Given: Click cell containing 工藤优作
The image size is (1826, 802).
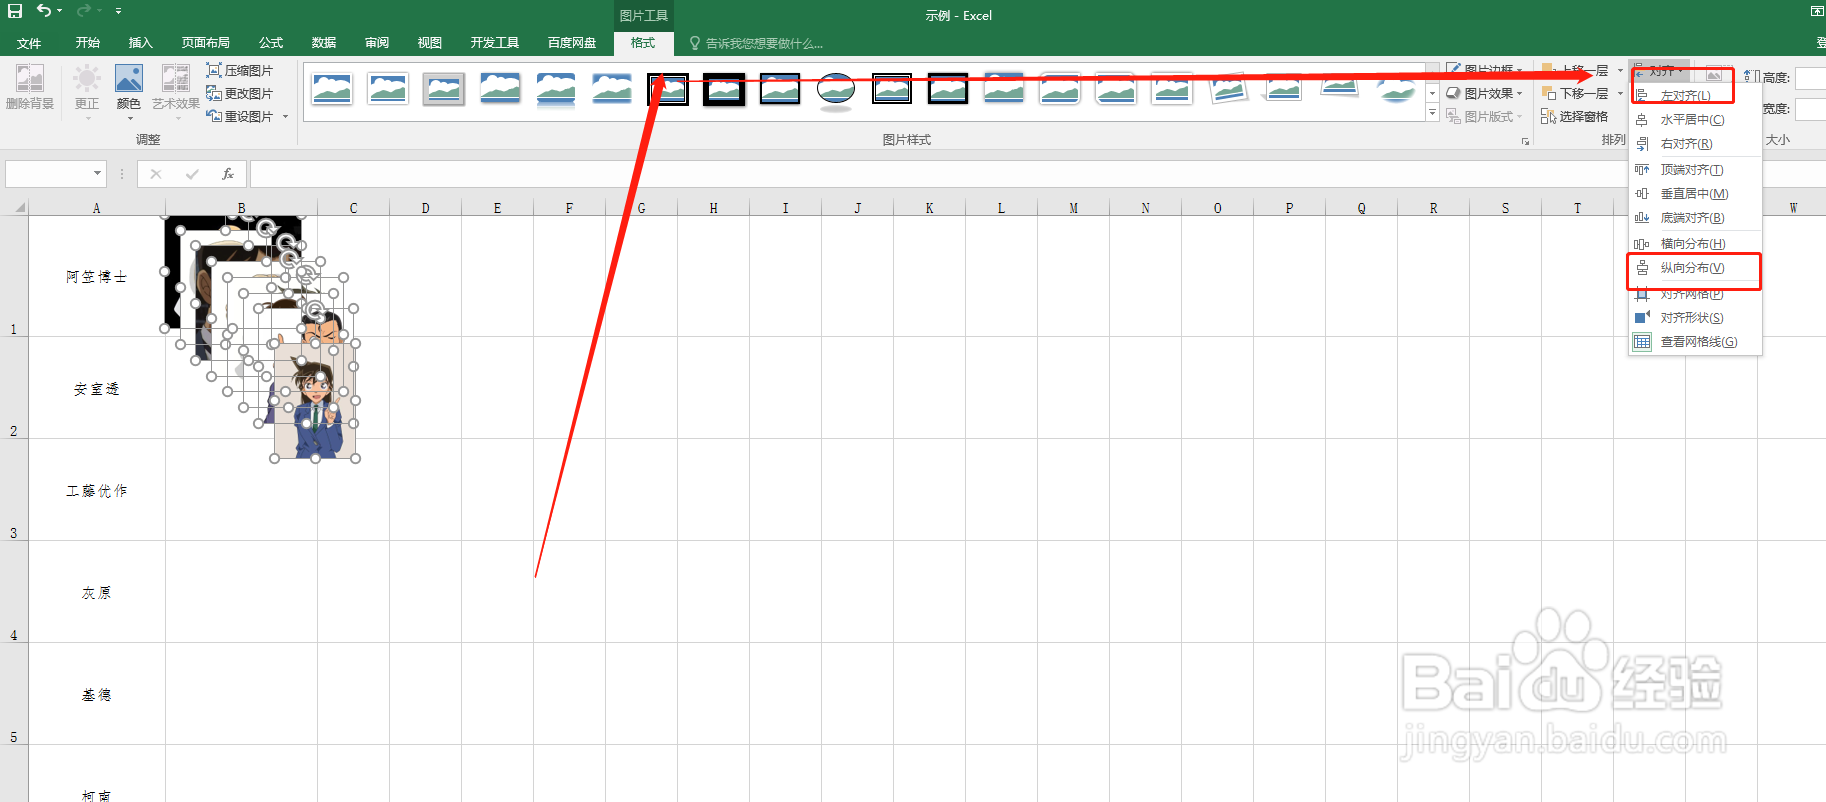Looking at the screenshot, I should click(97, 490).
